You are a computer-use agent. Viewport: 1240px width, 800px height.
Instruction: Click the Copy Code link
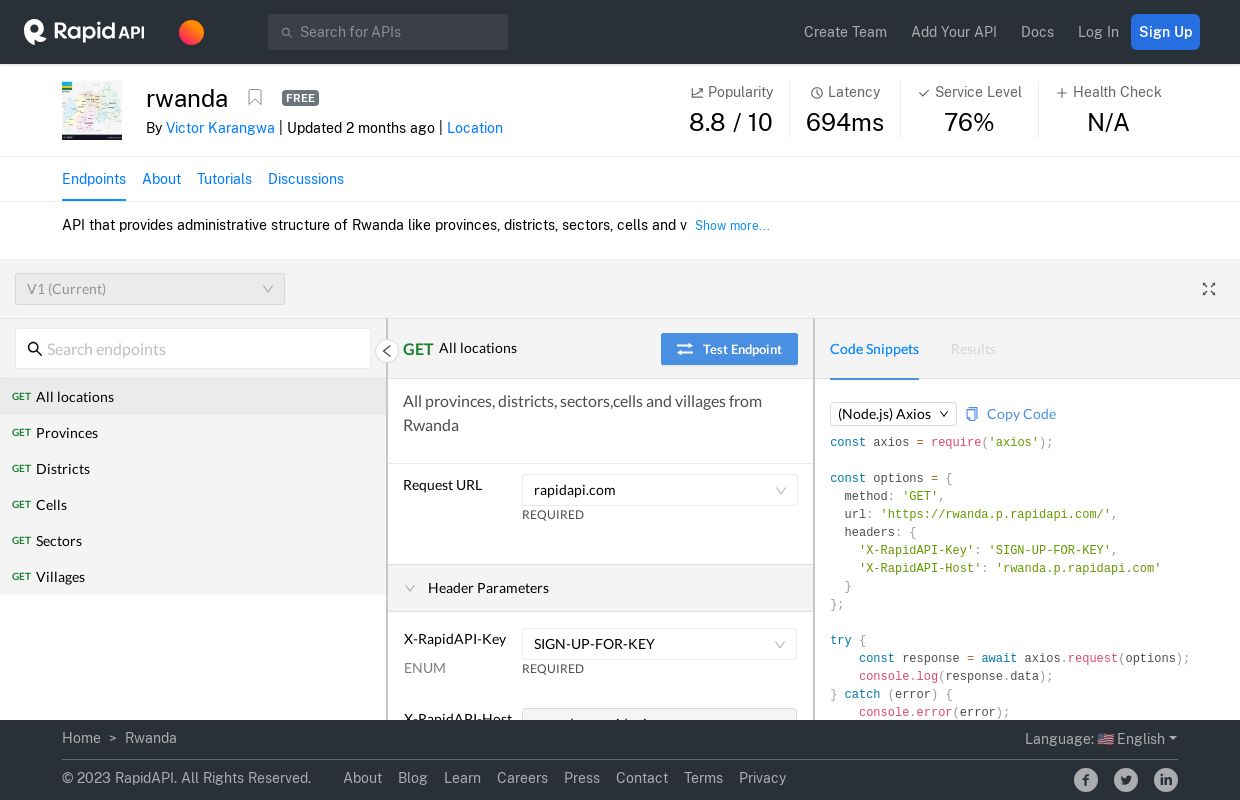click(1021, 414)
